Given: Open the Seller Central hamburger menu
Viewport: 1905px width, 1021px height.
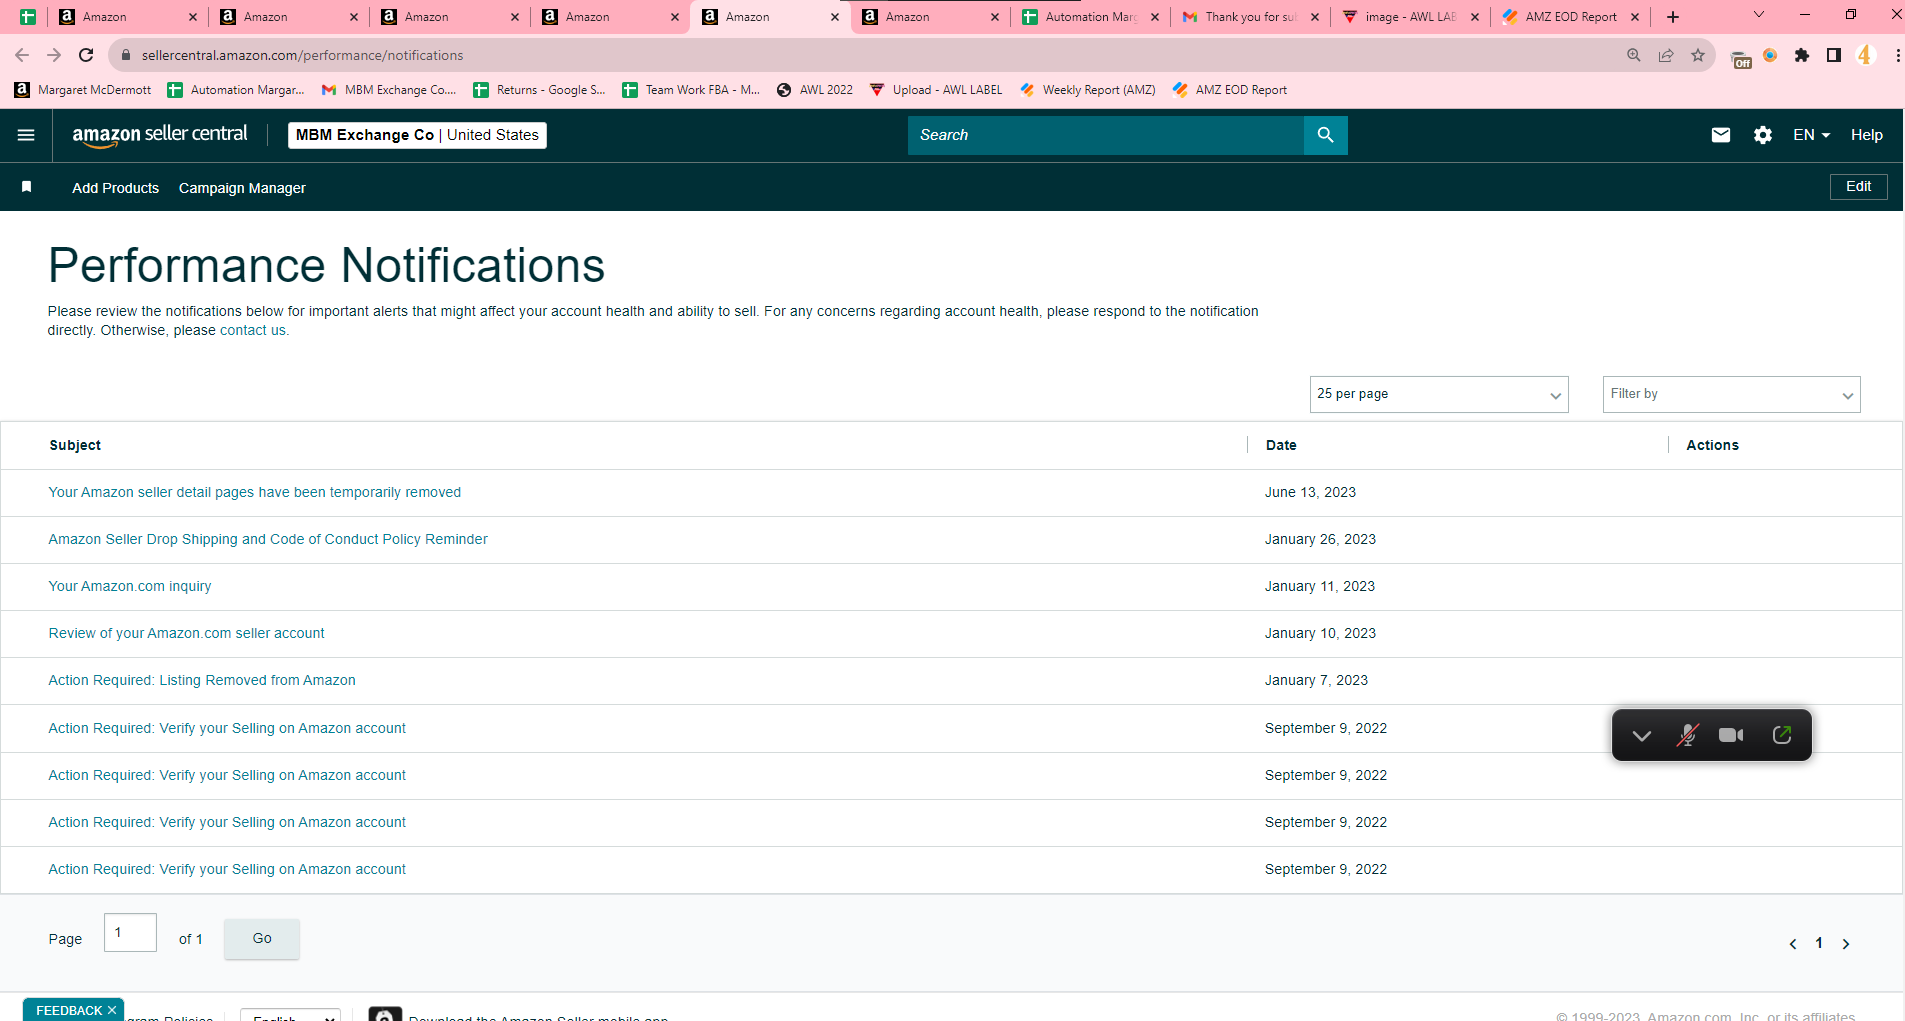Looking at the screenshot, I should (26, 135).
